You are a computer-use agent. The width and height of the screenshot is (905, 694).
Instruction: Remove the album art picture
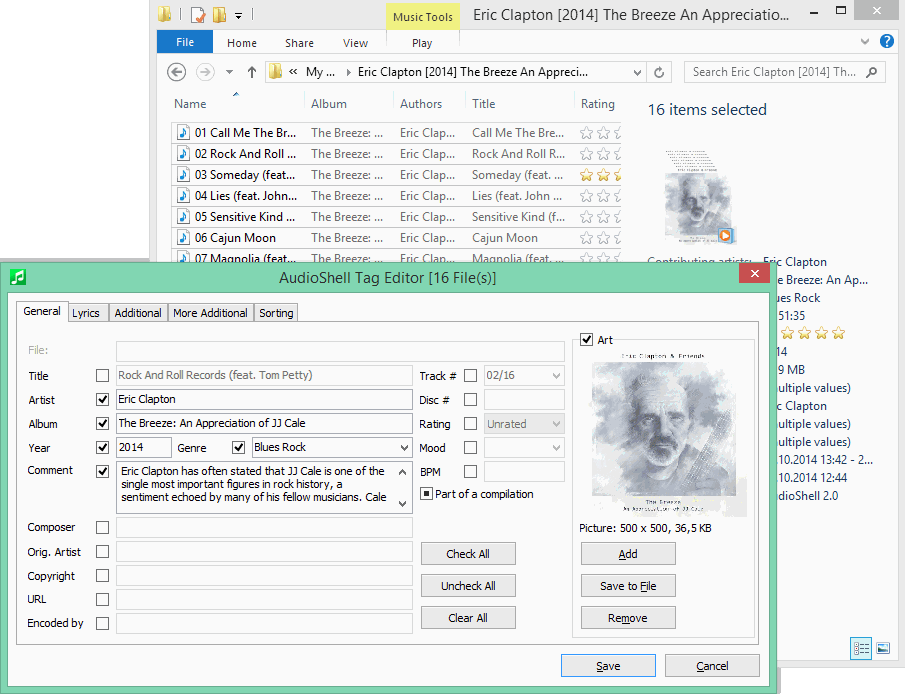click(628, 618)
